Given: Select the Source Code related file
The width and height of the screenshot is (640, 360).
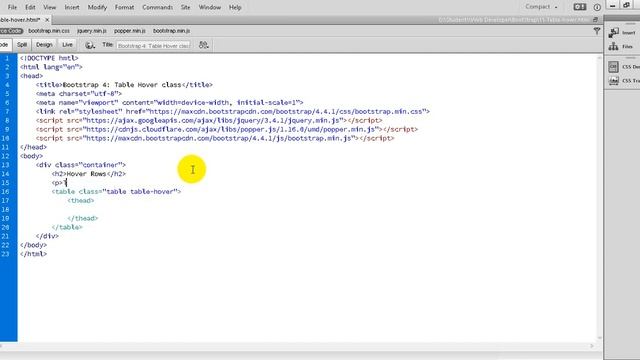Looking at the screenshot, I should (11, 31).
